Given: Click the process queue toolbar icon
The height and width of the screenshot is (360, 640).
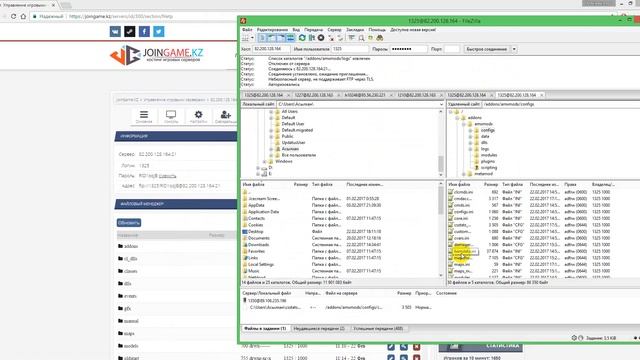Looking at the screenshot, I should 312,38.
